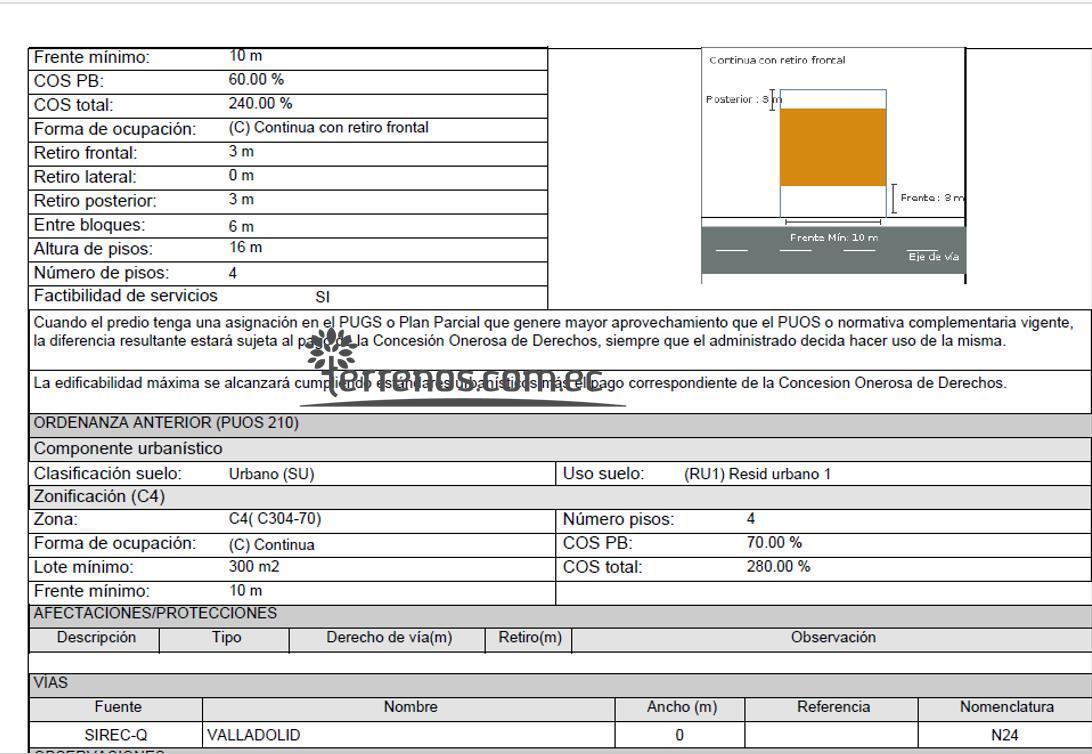Screen dimensions: 1092x754
Task: Click the orange building block in diagram
Action: point(833,147)
